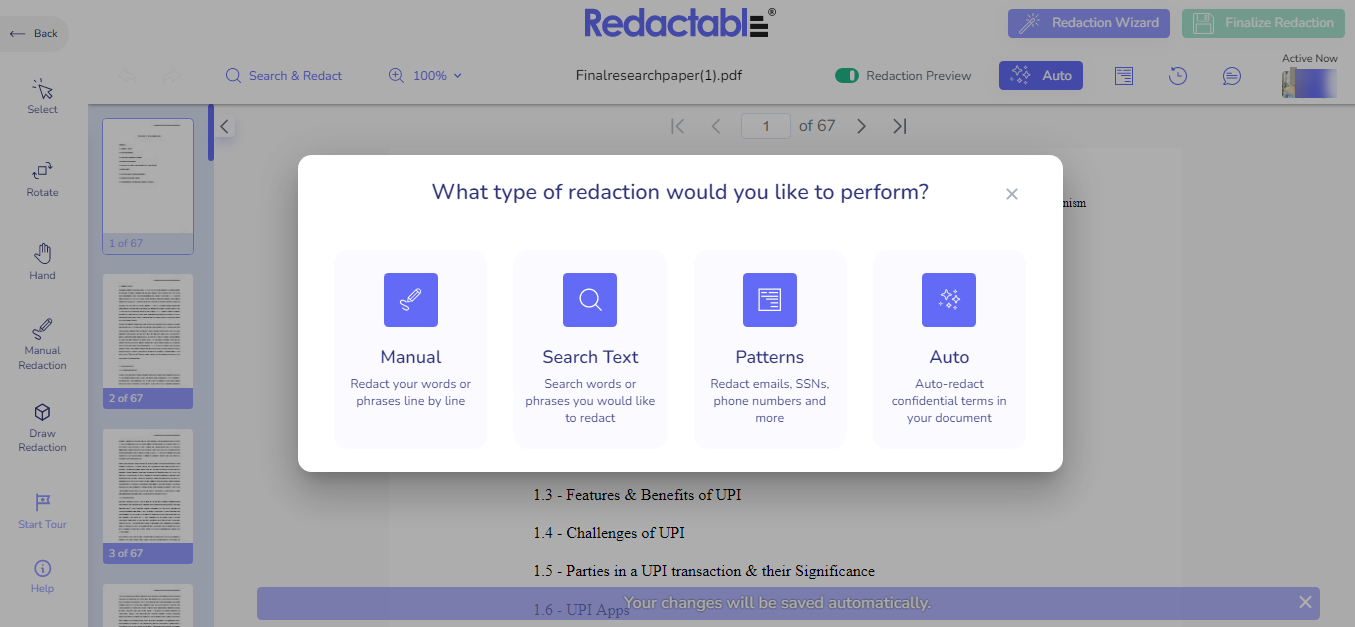1355x627 pixels.
Task: Open the comments panel
Action: click(x=1231, y=75)
